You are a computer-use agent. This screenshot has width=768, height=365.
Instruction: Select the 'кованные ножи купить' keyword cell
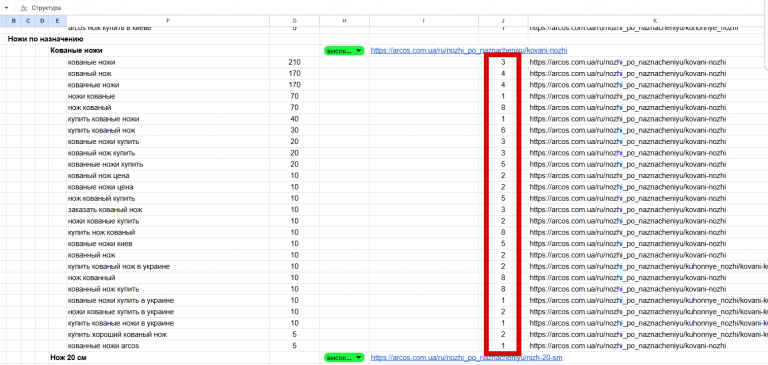tap(168, 164)
